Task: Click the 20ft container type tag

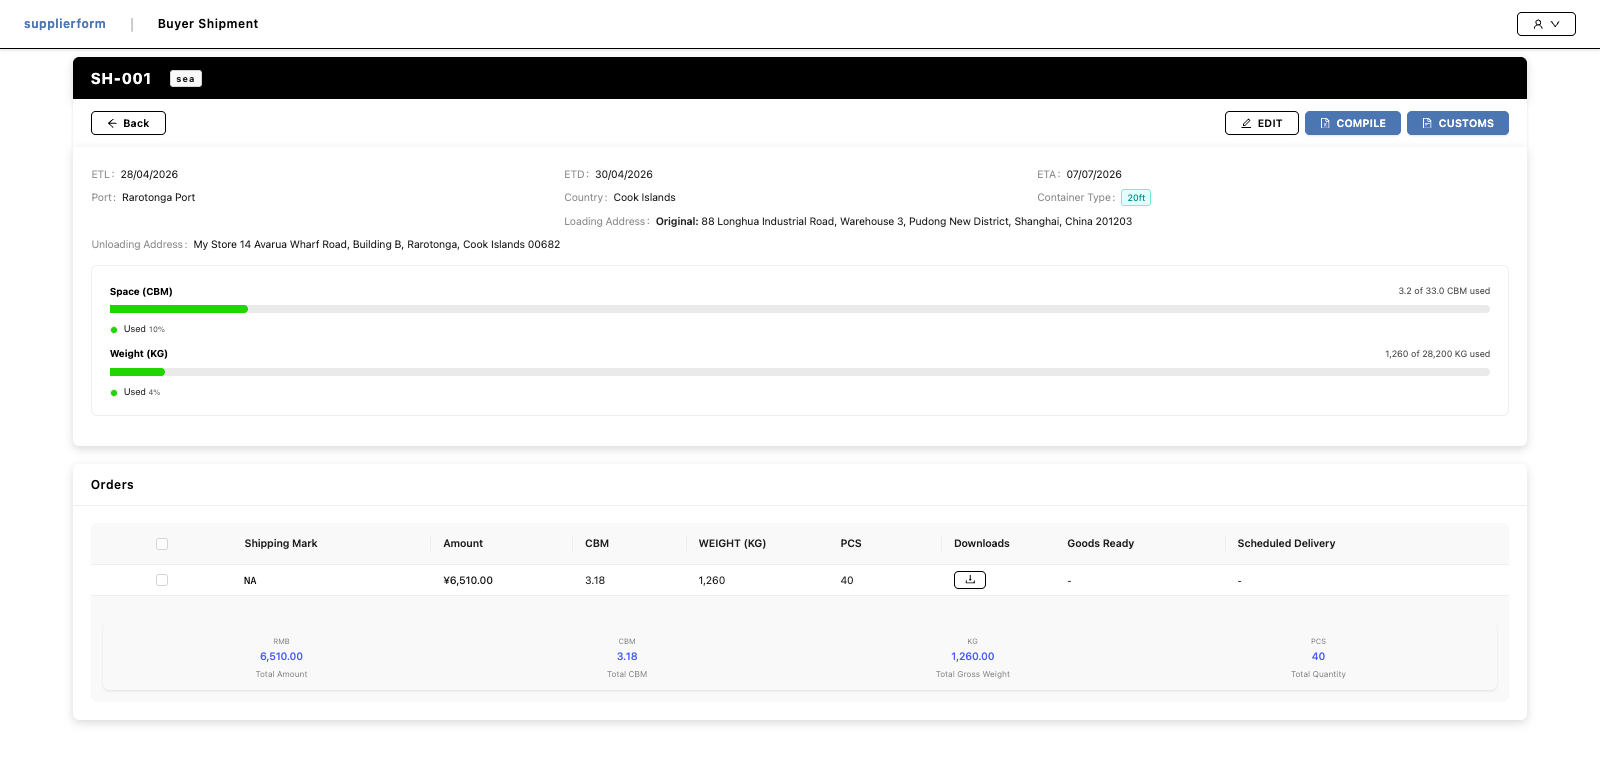Action: click(x=1136, y=198)
